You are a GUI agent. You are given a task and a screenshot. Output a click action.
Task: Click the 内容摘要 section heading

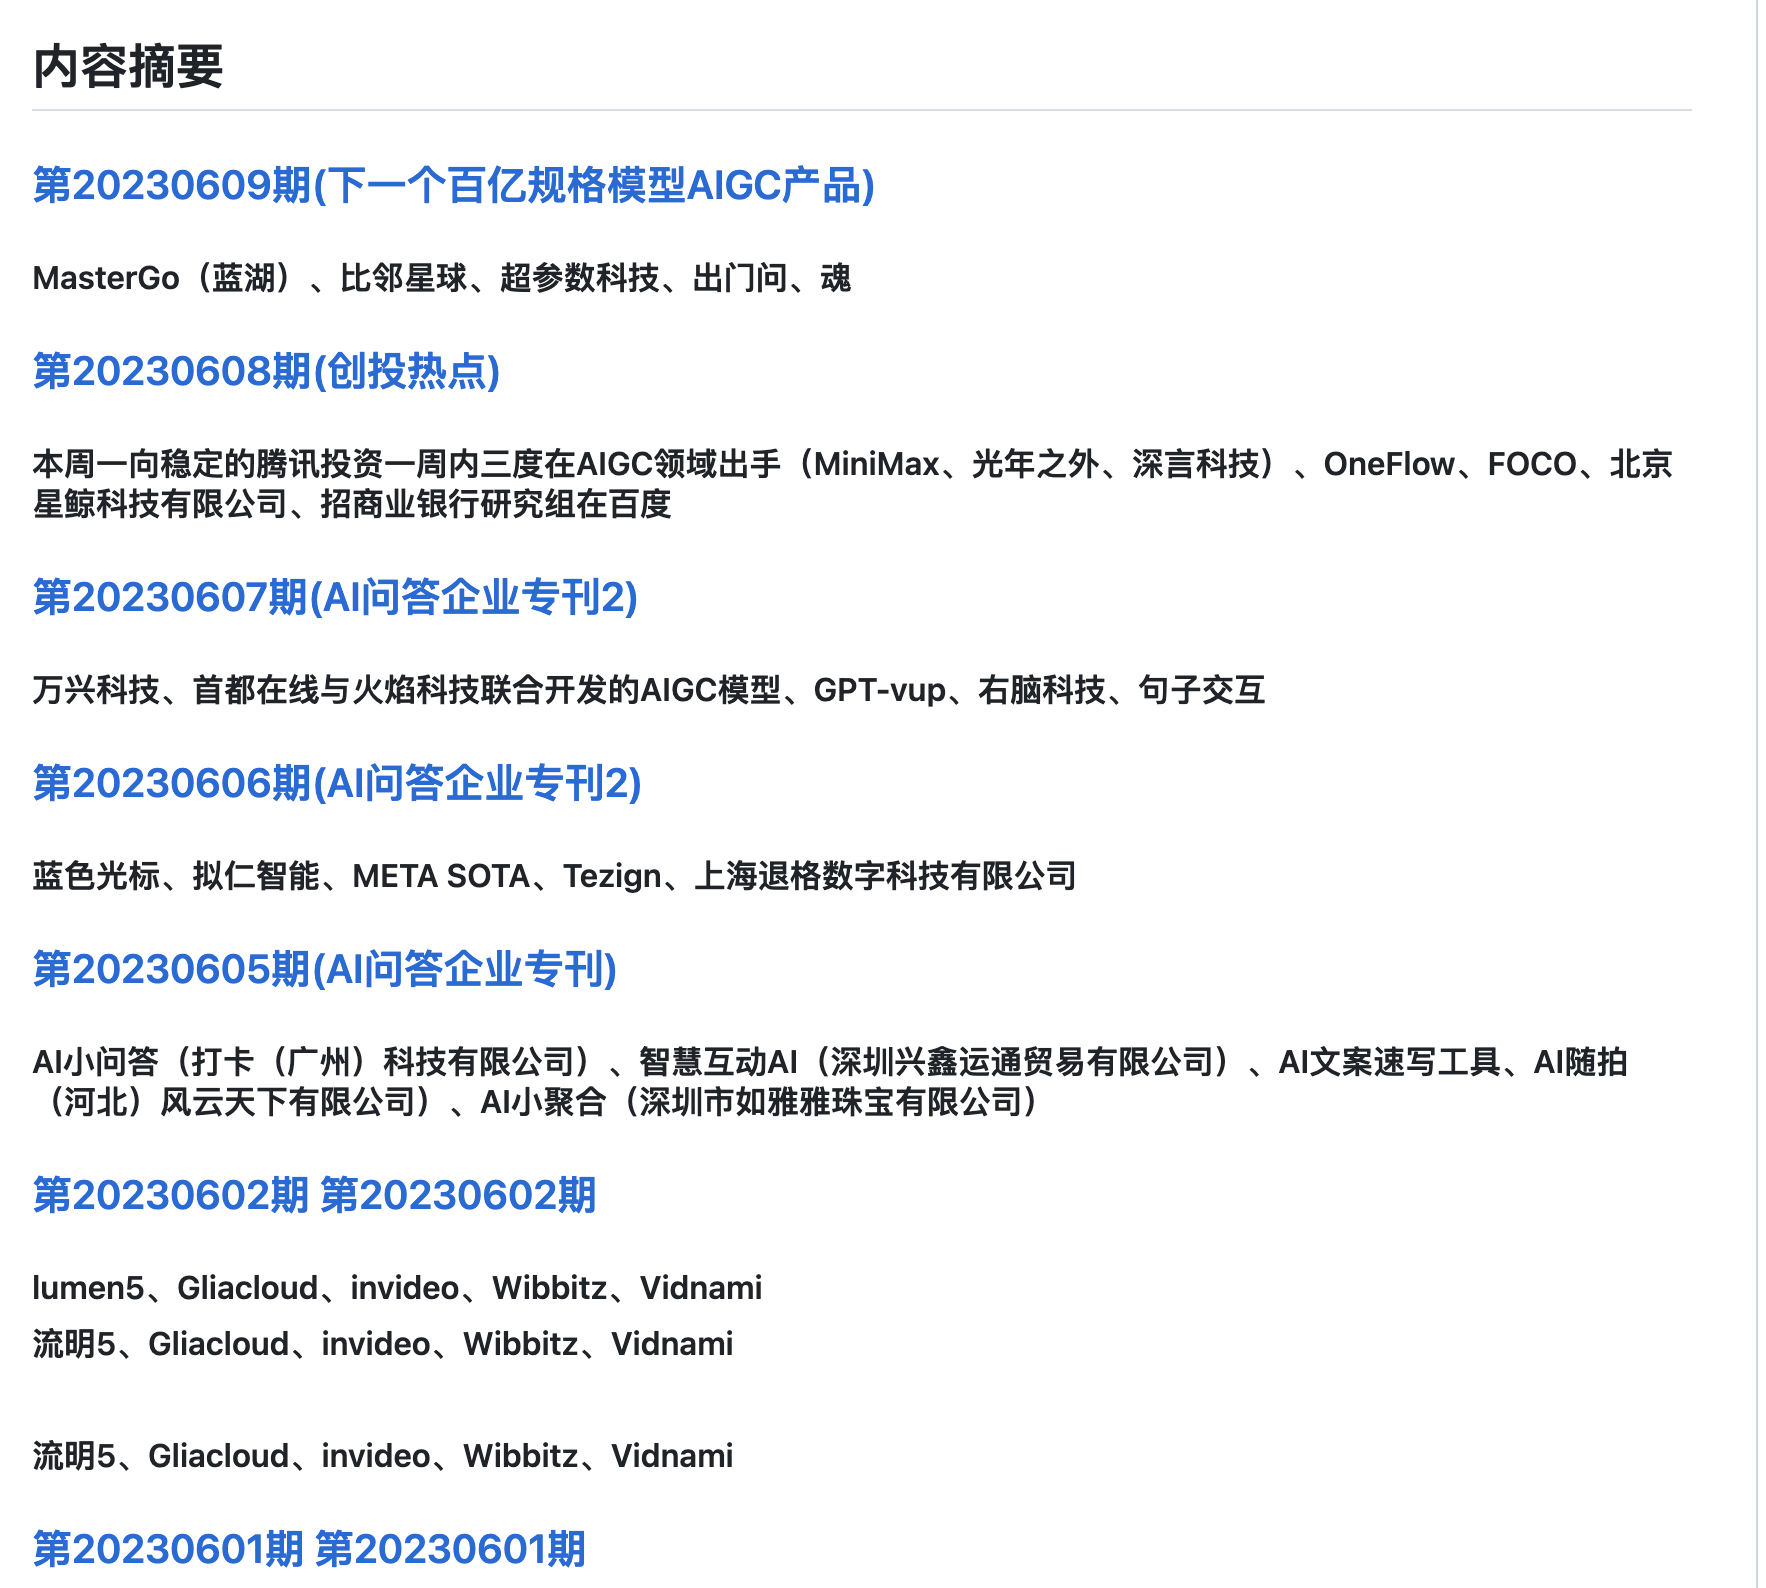point(128,67)
